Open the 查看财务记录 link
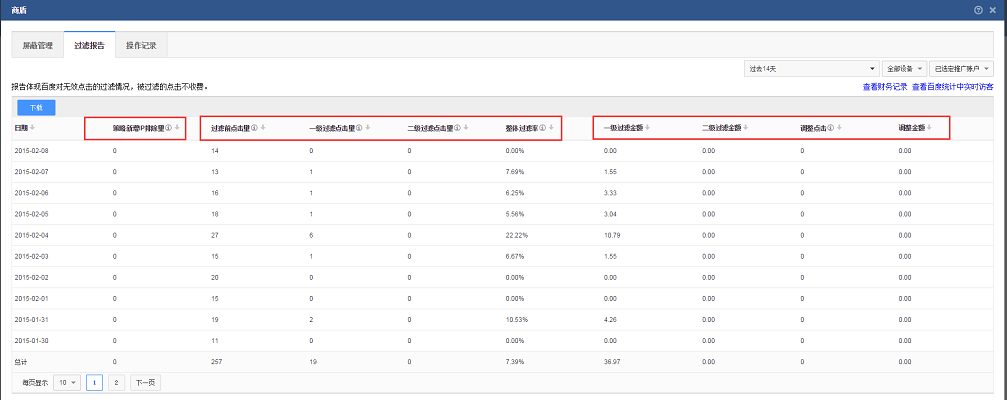The image size is (1007, 400). point(884,87)
